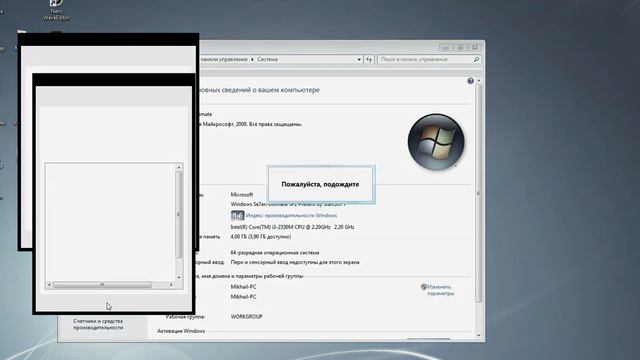The width and height of the screenshot is (640, 360).
Task: Click down arrow of front dialog list
Action: [179, 277]
